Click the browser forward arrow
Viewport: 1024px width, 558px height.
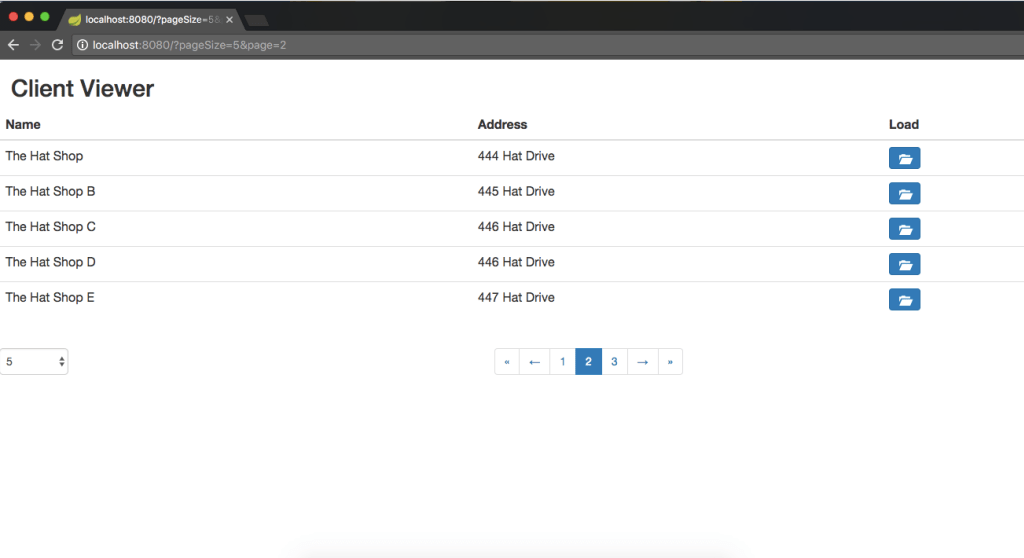click(35, 45)
